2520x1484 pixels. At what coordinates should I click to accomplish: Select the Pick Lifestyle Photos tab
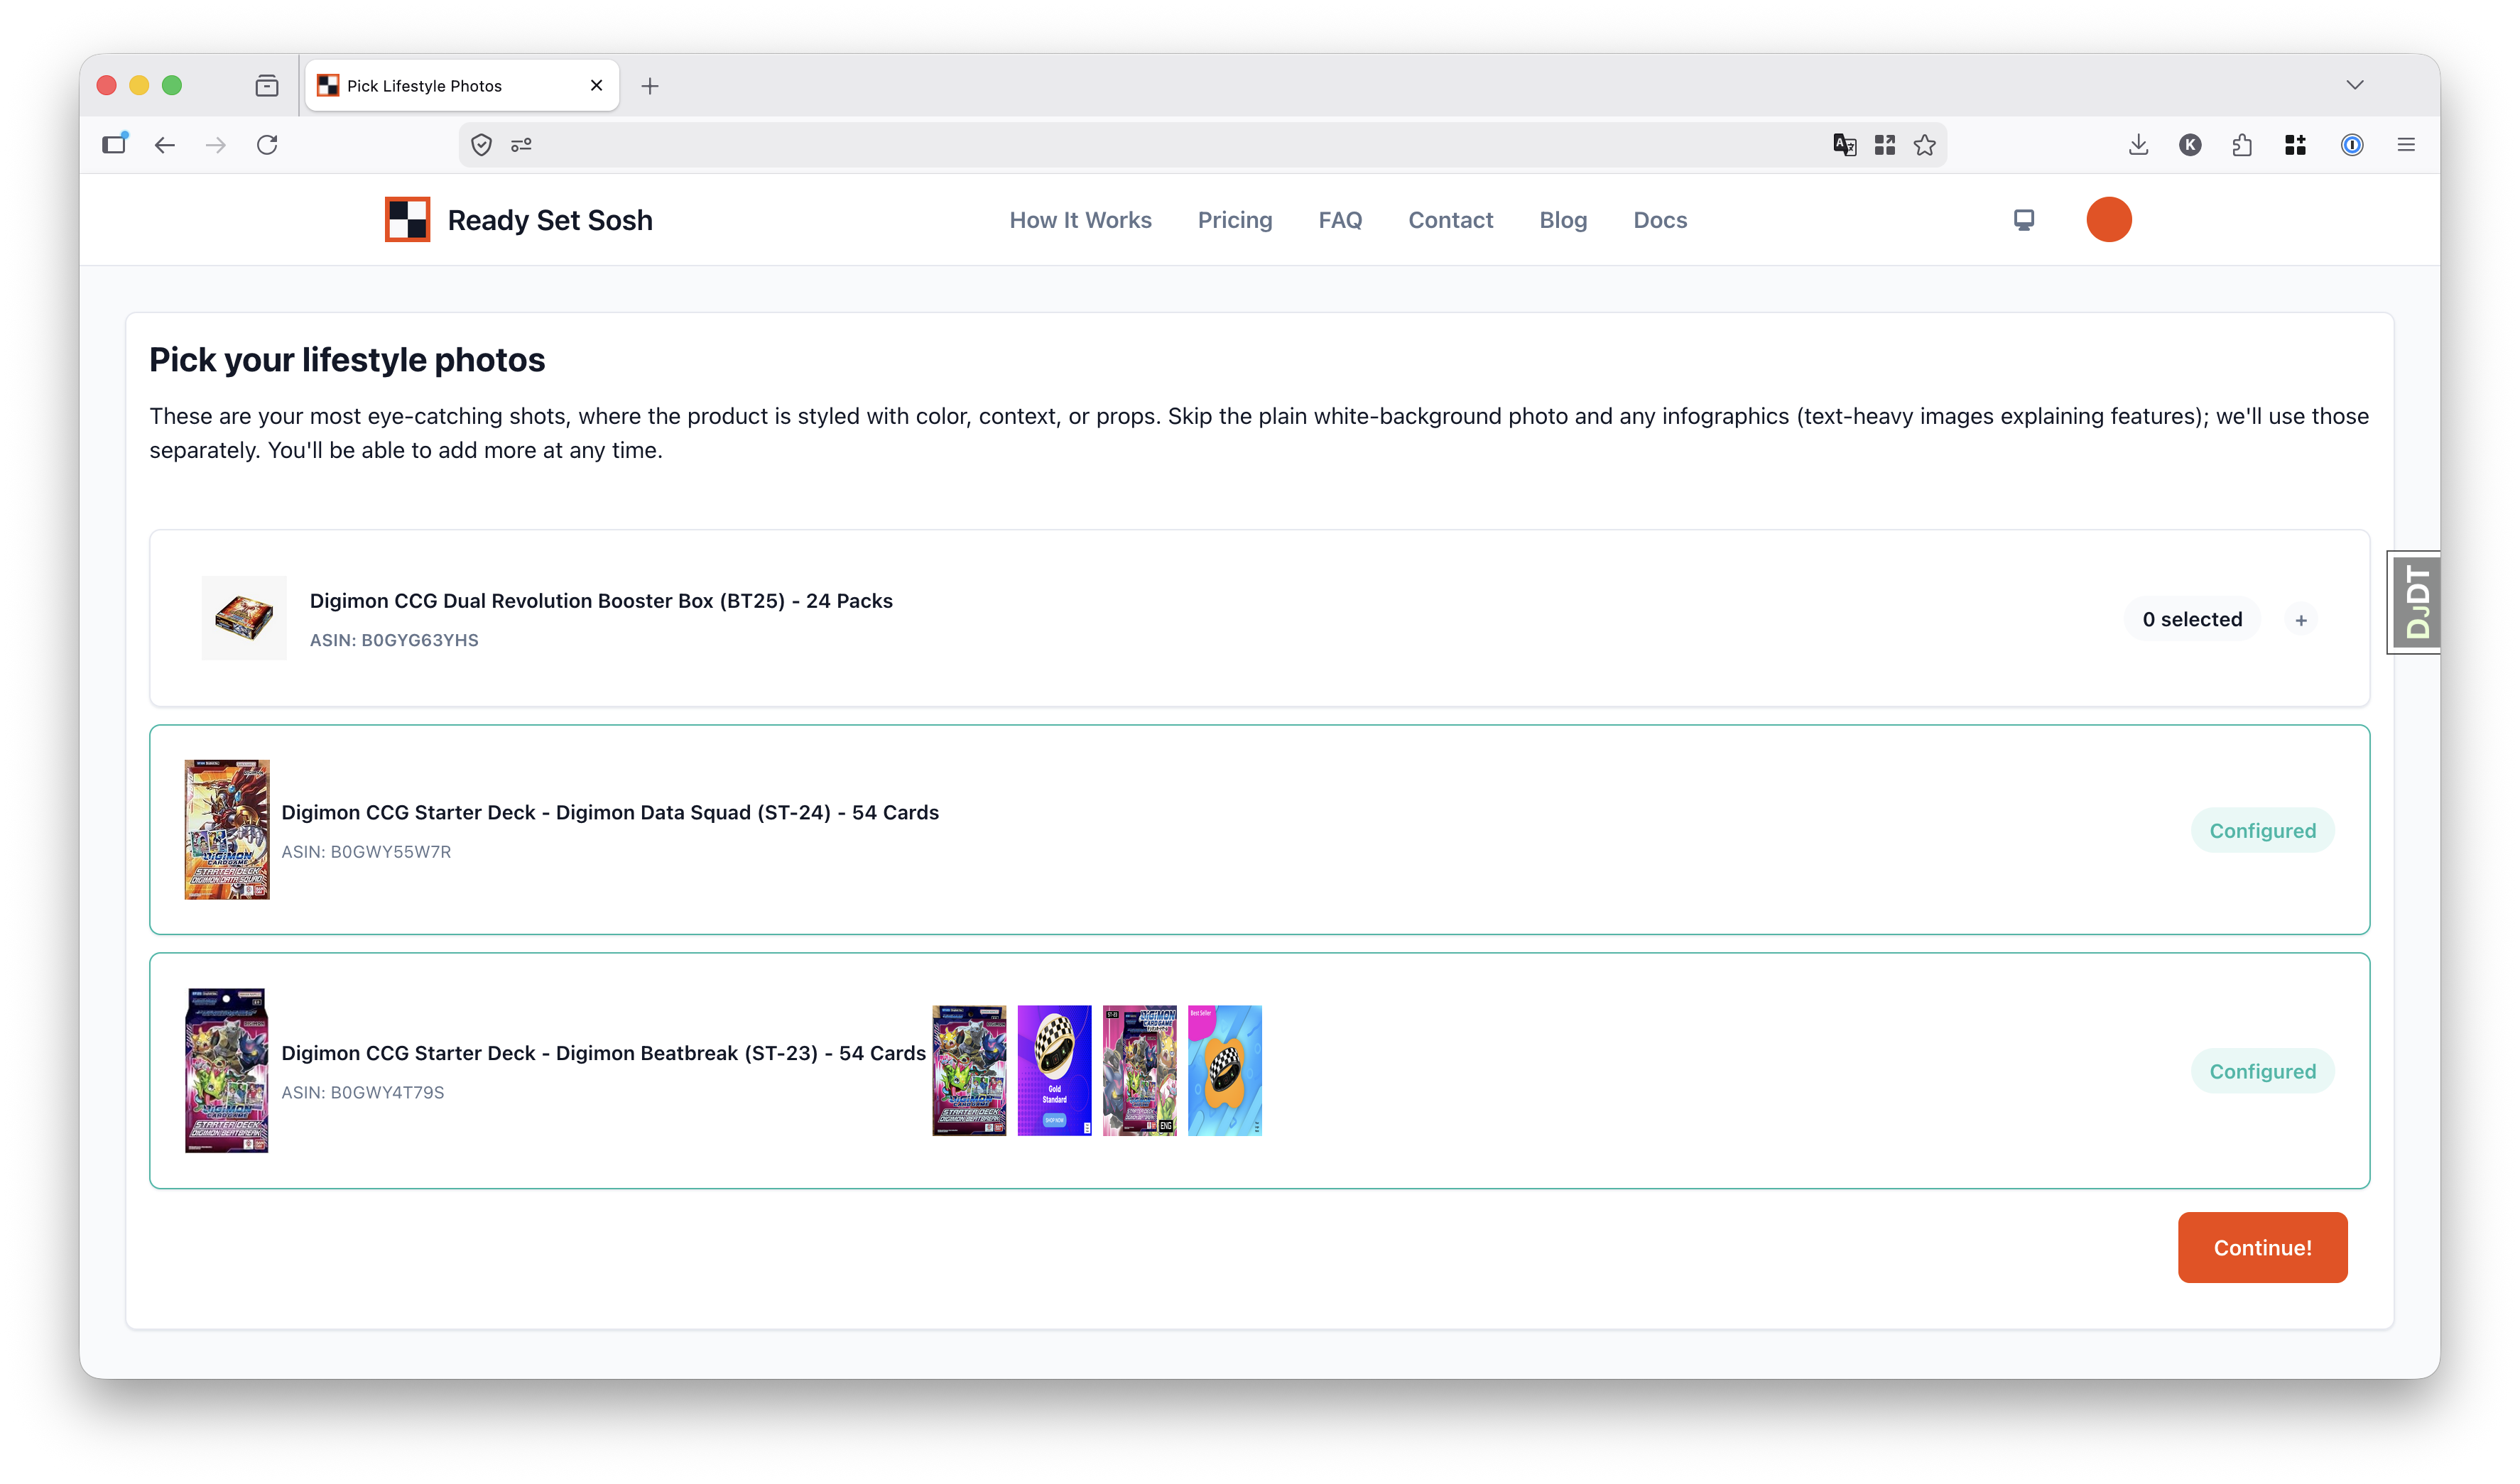(x=462, y=86)
